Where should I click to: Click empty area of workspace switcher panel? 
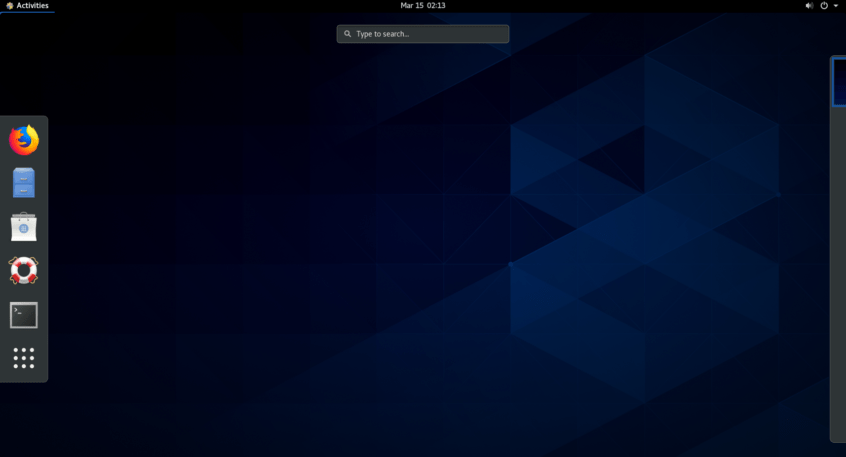coord(839,270)
